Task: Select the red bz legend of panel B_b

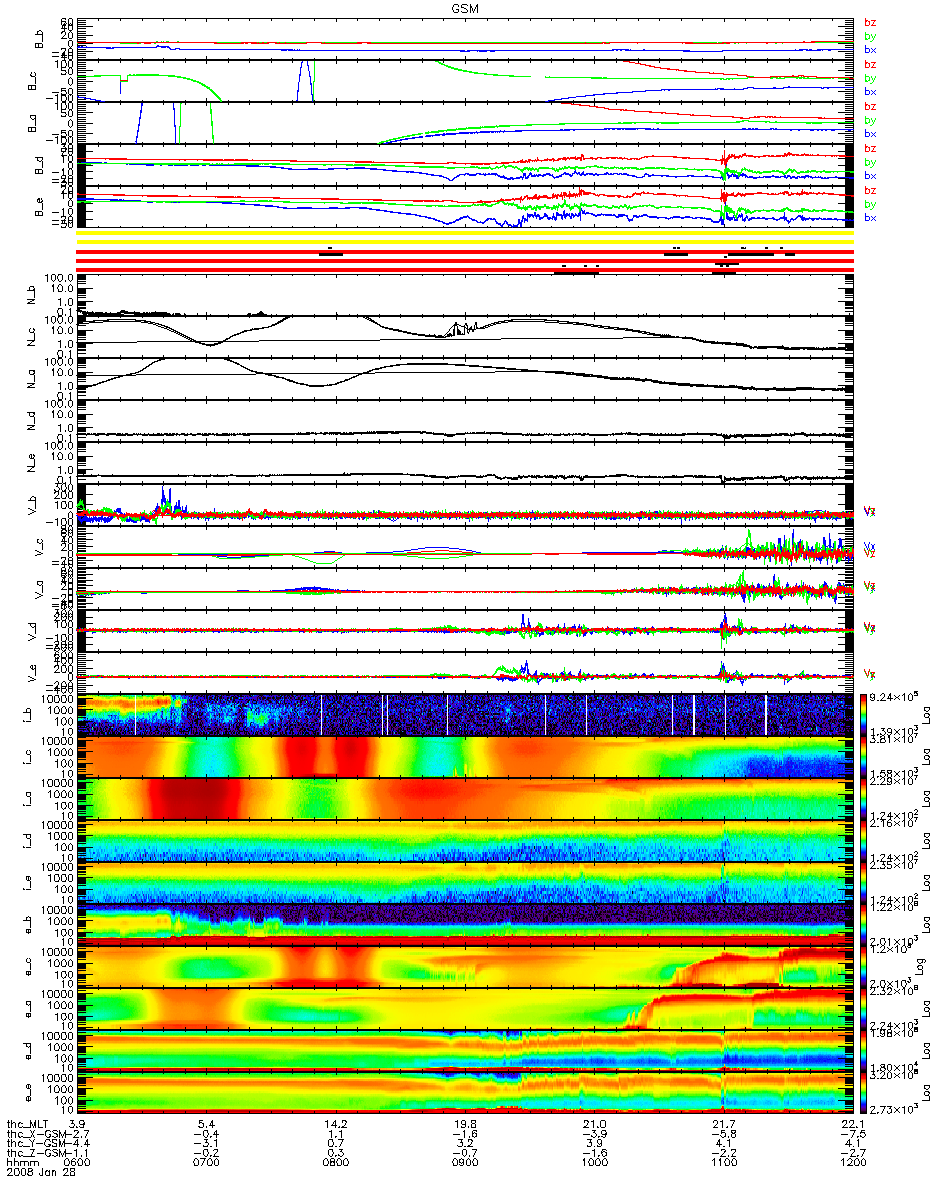Action: 870,22
